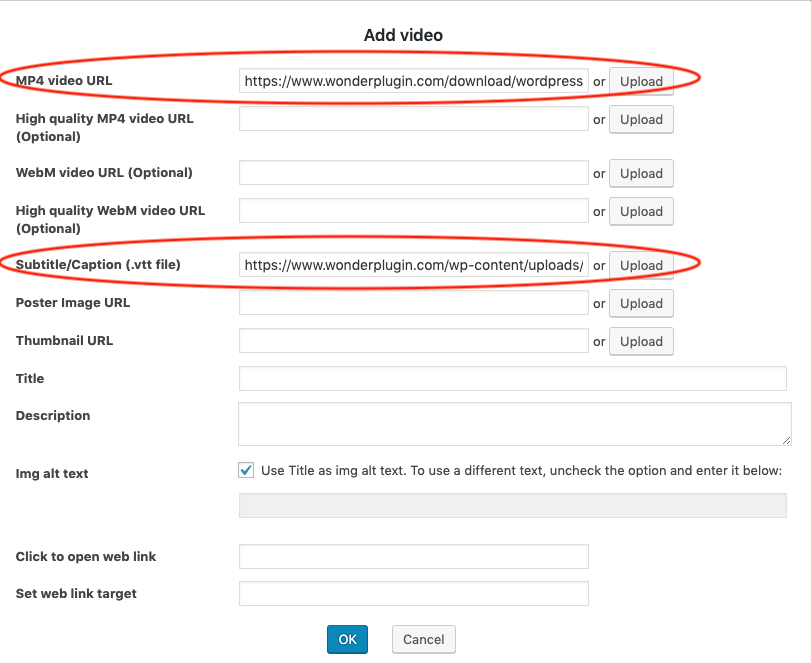This screenshot has height=663, width=811.
Task: Click the High quality MP4 URL input
Action: [x=413, y=119]
